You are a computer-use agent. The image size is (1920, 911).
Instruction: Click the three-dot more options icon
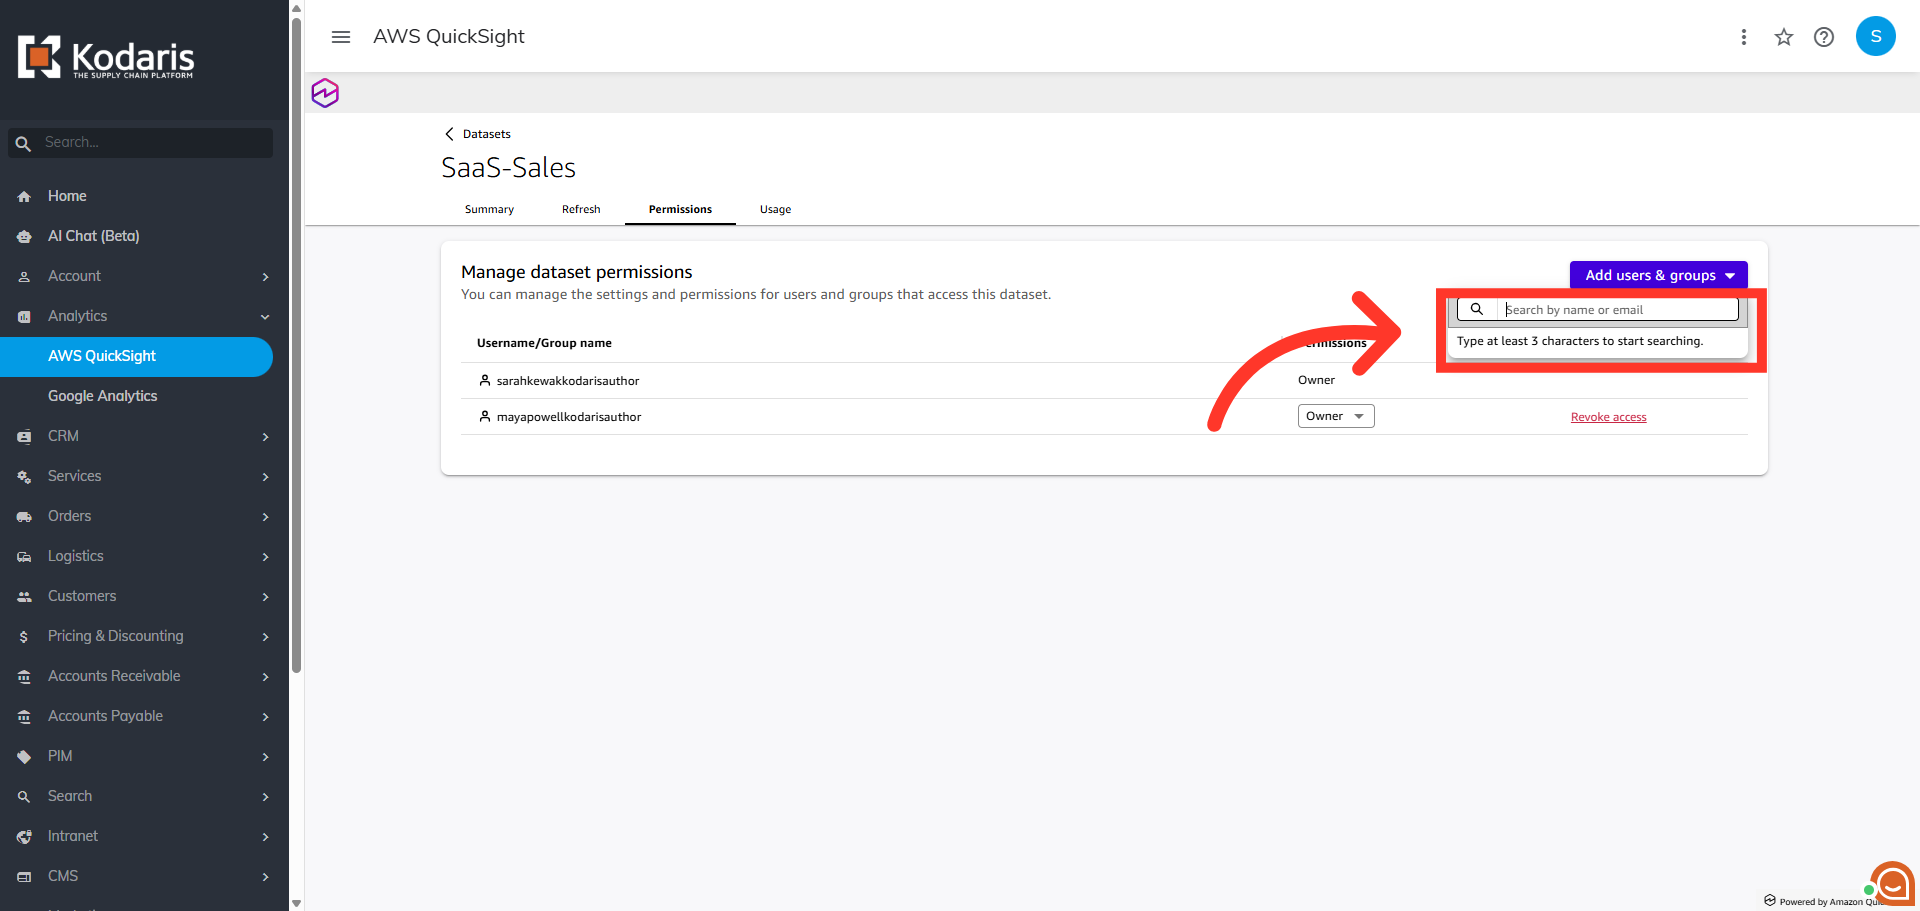tap(1744, 37)
